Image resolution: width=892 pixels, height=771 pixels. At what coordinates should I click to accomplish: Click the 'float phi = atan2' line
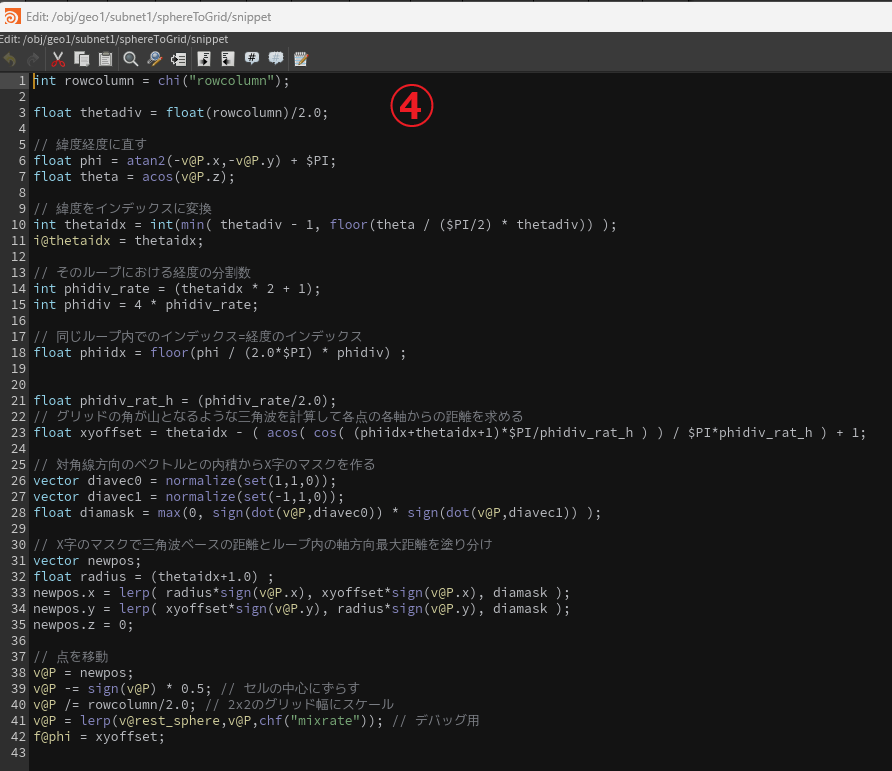click(185, 160)
